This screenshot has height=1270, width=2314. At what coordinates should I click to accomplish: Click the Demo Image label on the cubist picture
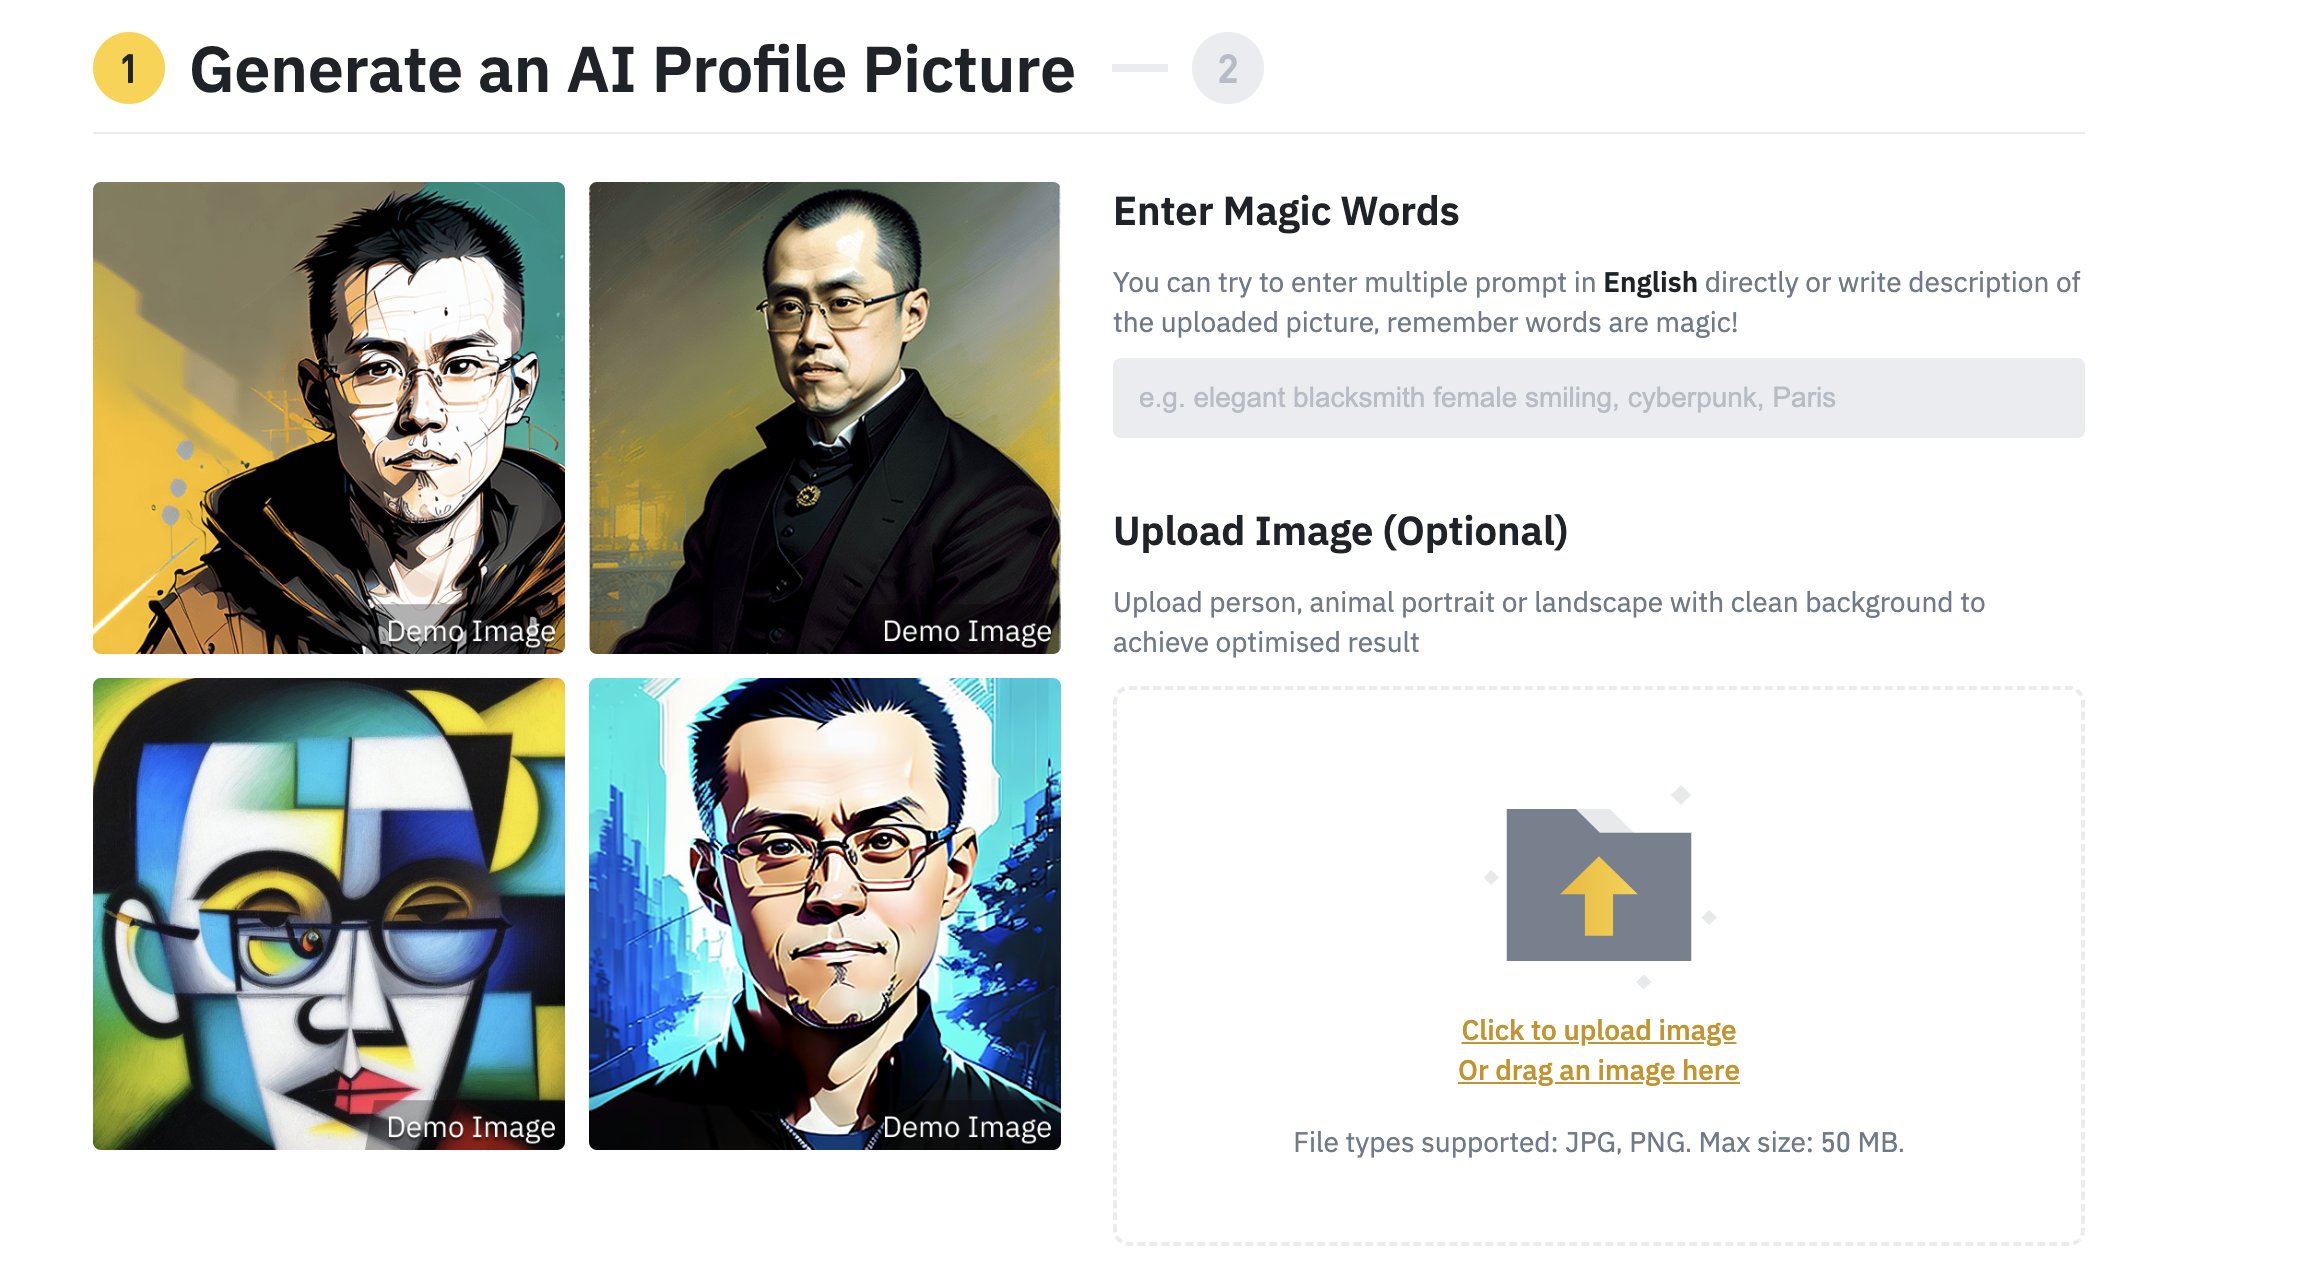[x=471, y=1127]
